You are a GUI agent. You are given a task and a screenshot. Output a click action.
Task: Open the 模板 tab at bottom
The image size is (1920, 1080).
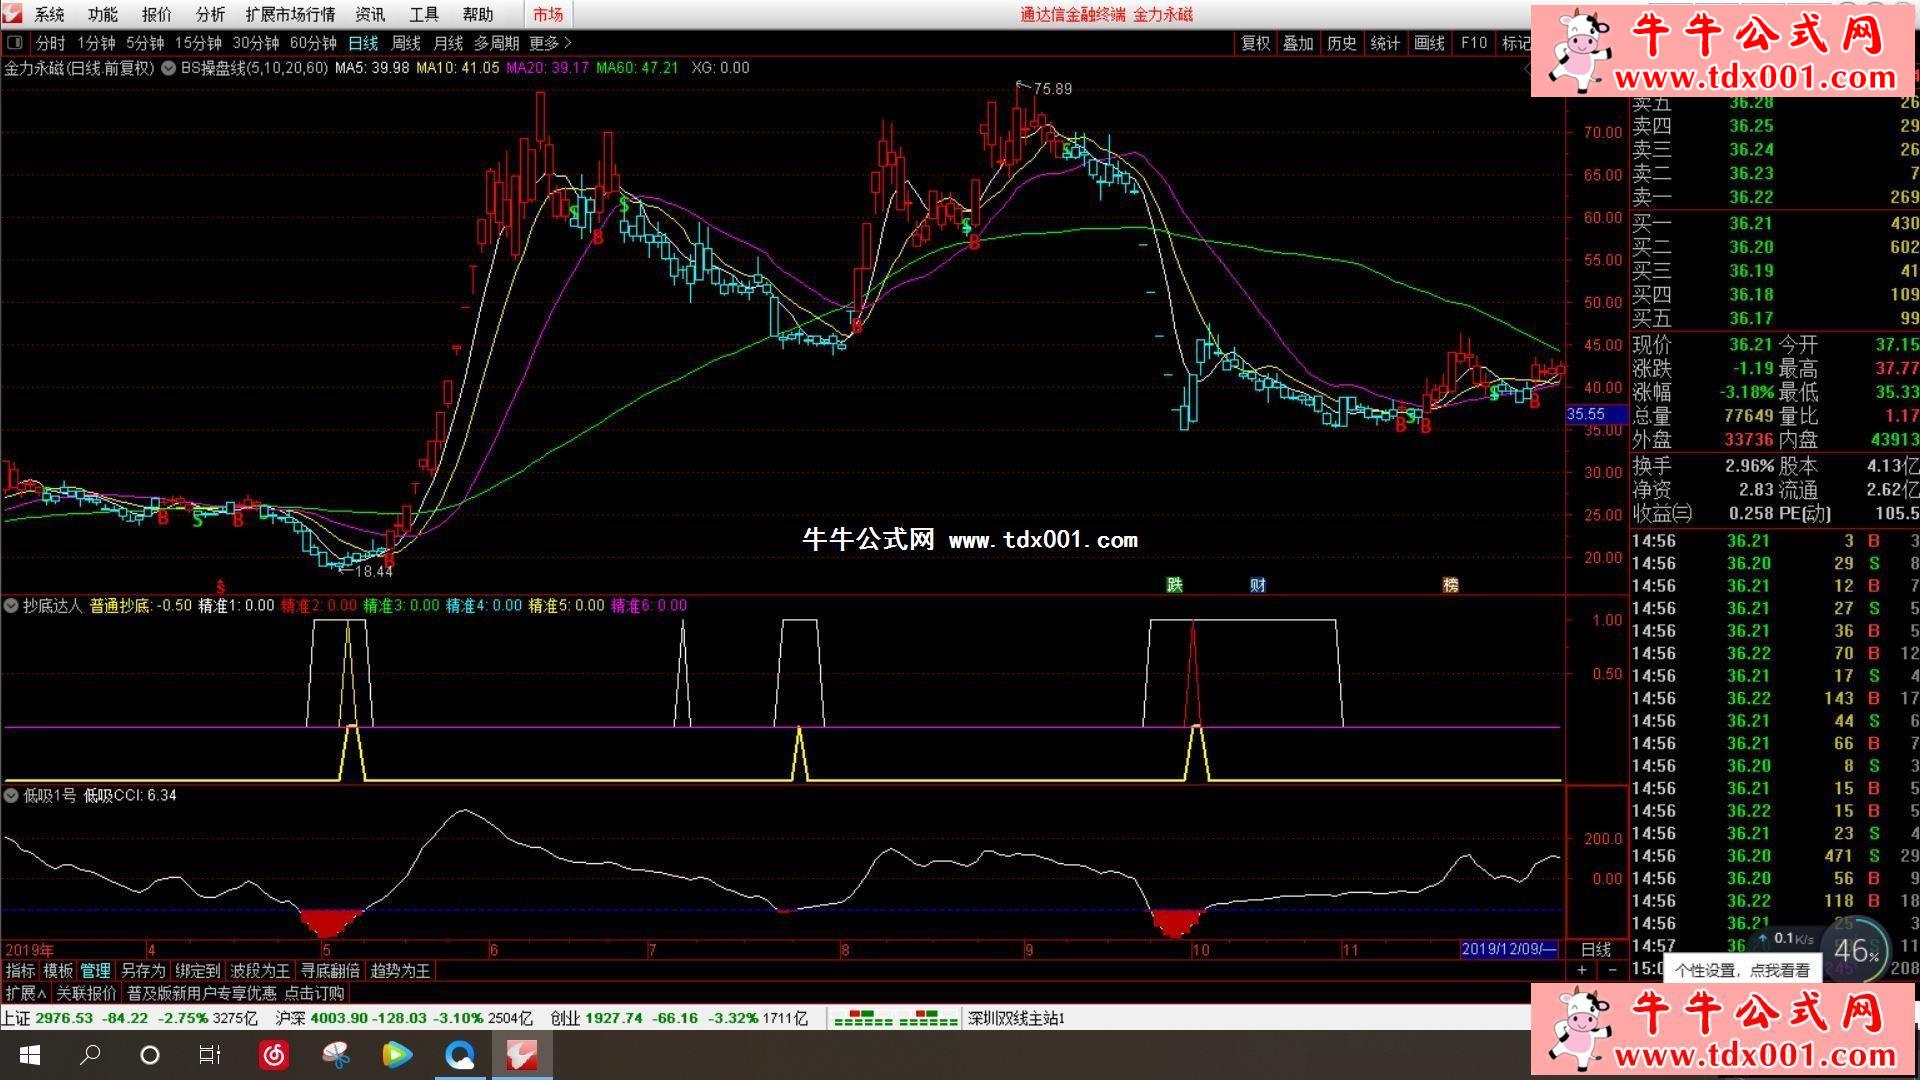coord(58,971)
